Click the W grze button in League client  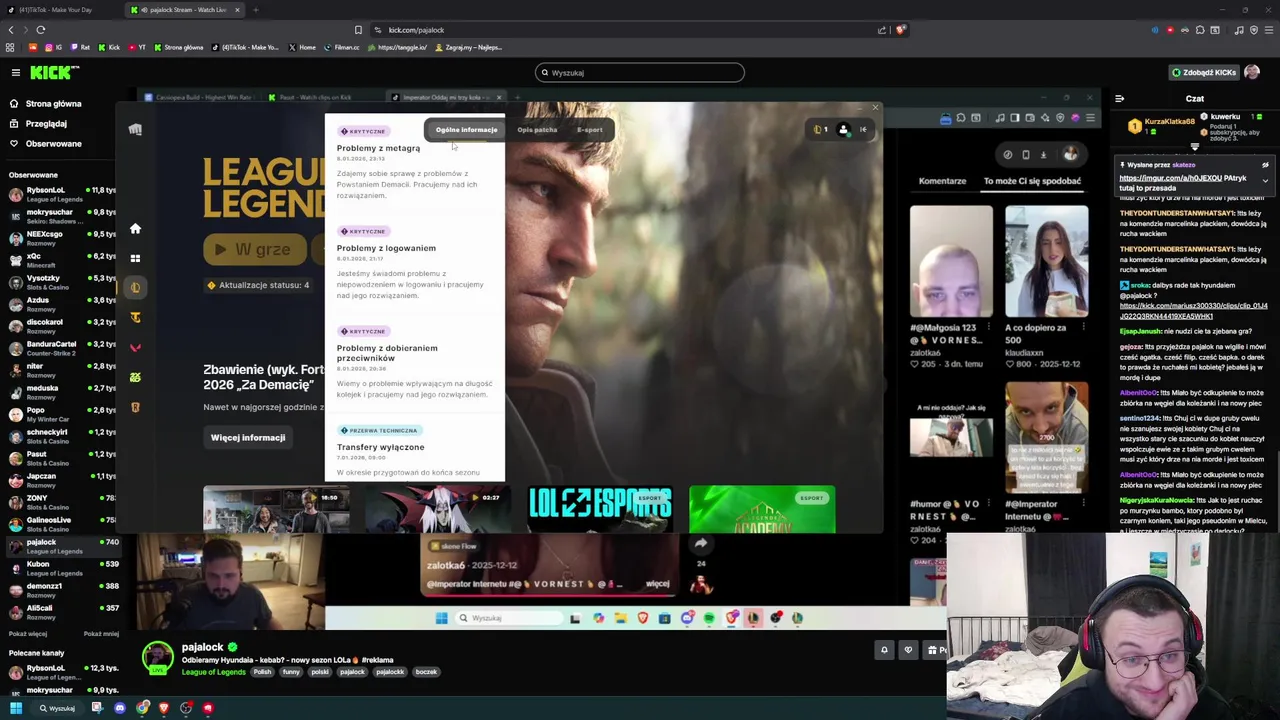(x=254, y=250)
